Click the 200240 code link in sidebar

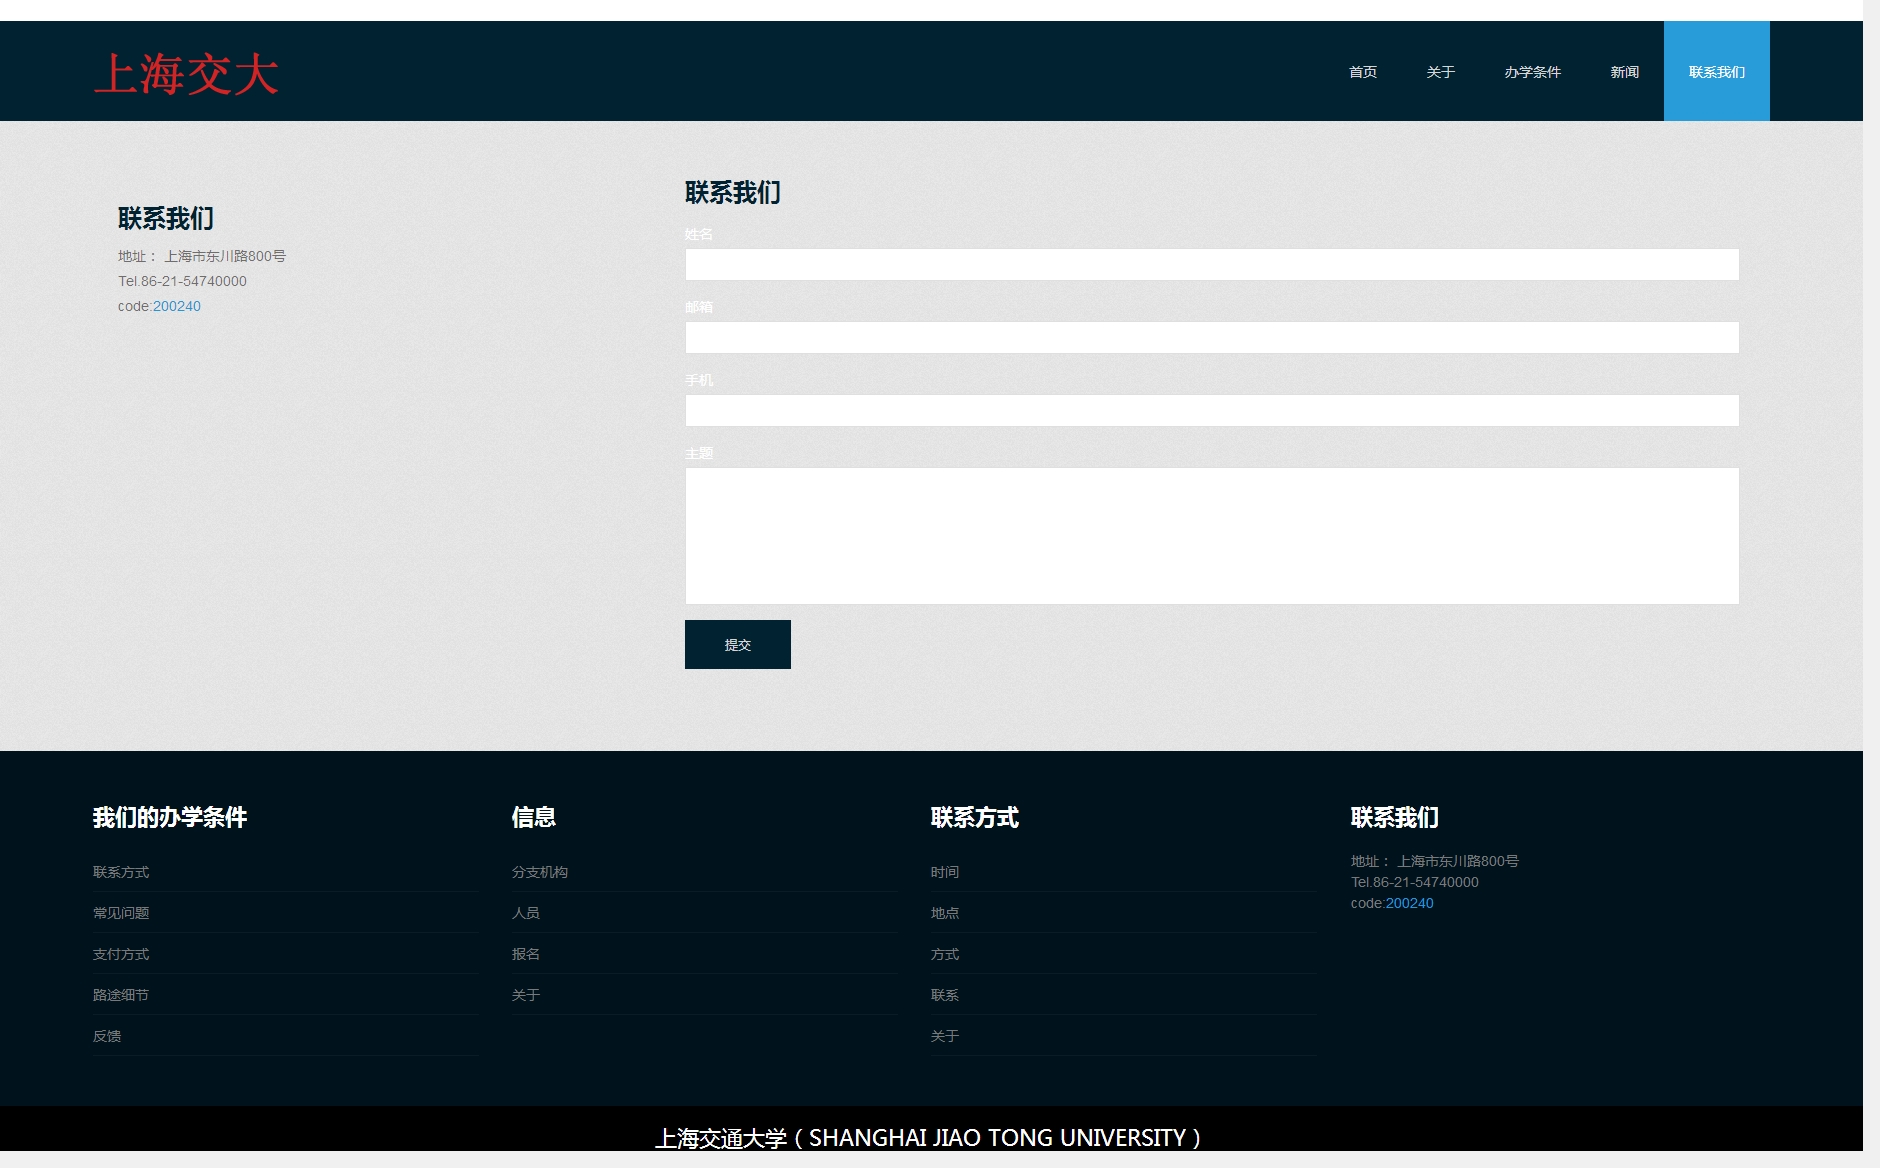[x=177, y=307]
